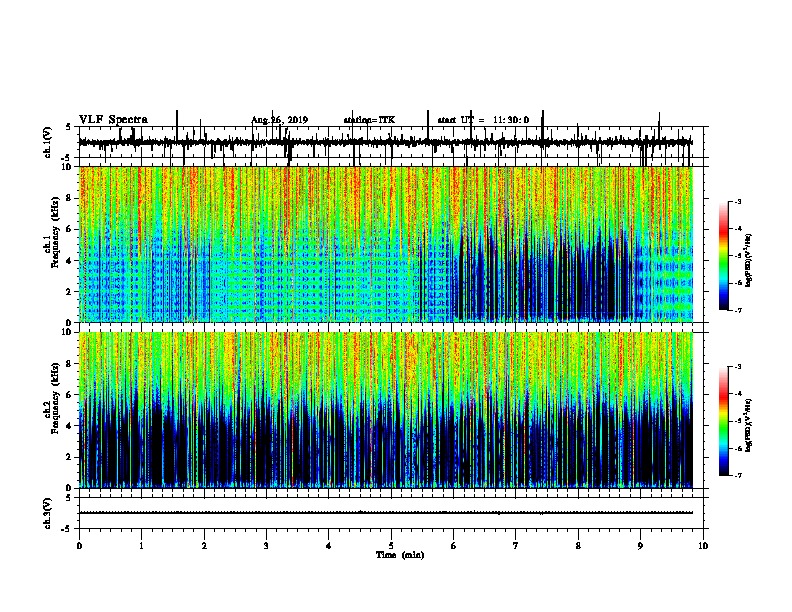Click the ch.1 spectrogram color scale bar
The image size is (792, 612).
pos(723,256)
